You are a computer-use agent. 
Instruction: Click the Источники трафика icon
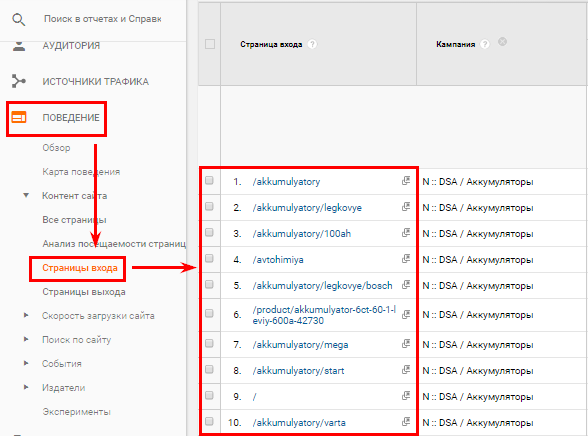18,81
